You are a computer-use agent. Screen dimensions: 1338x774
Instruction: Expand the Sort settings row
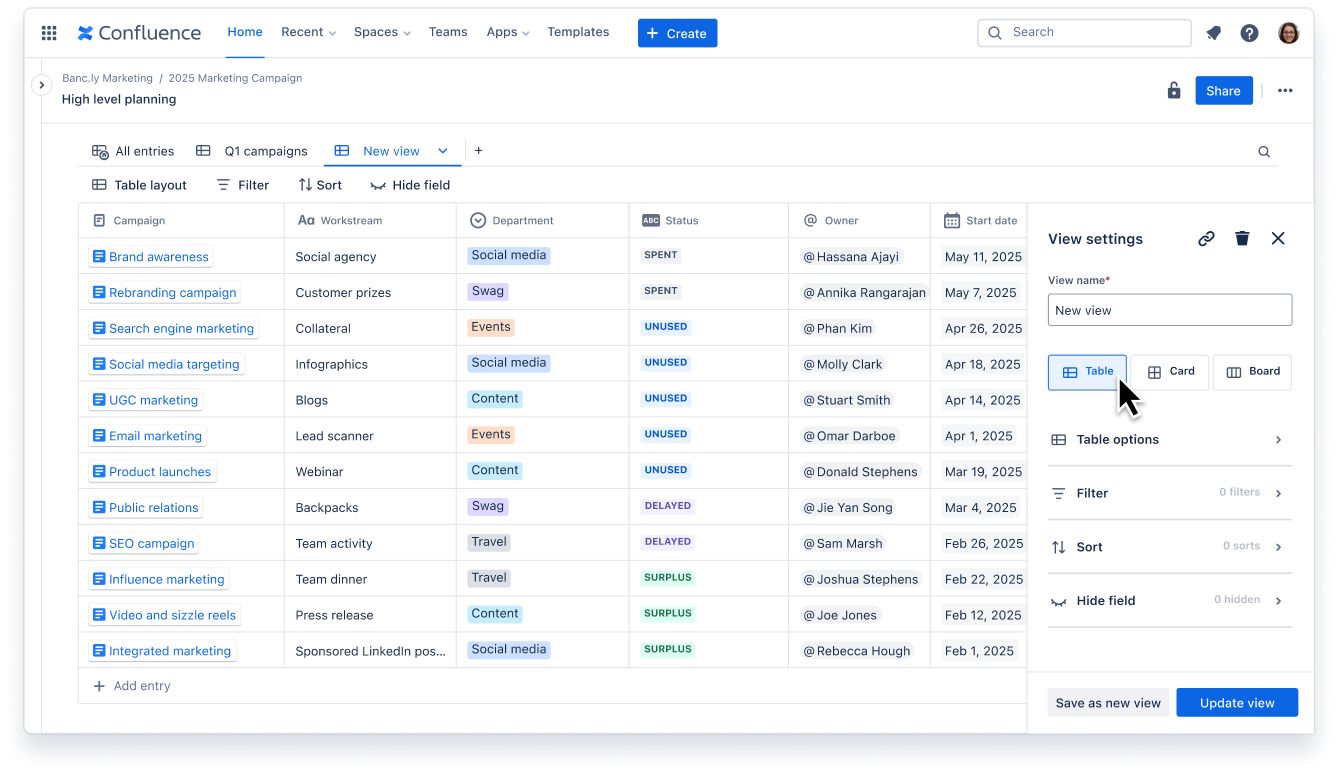click(x=1169, y=547)
